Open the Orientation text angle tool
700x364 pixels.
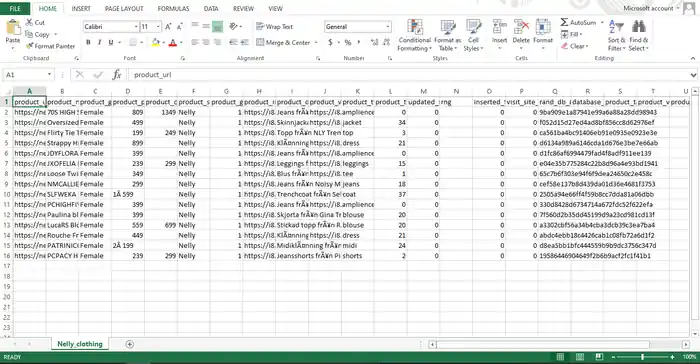point(233,26)
